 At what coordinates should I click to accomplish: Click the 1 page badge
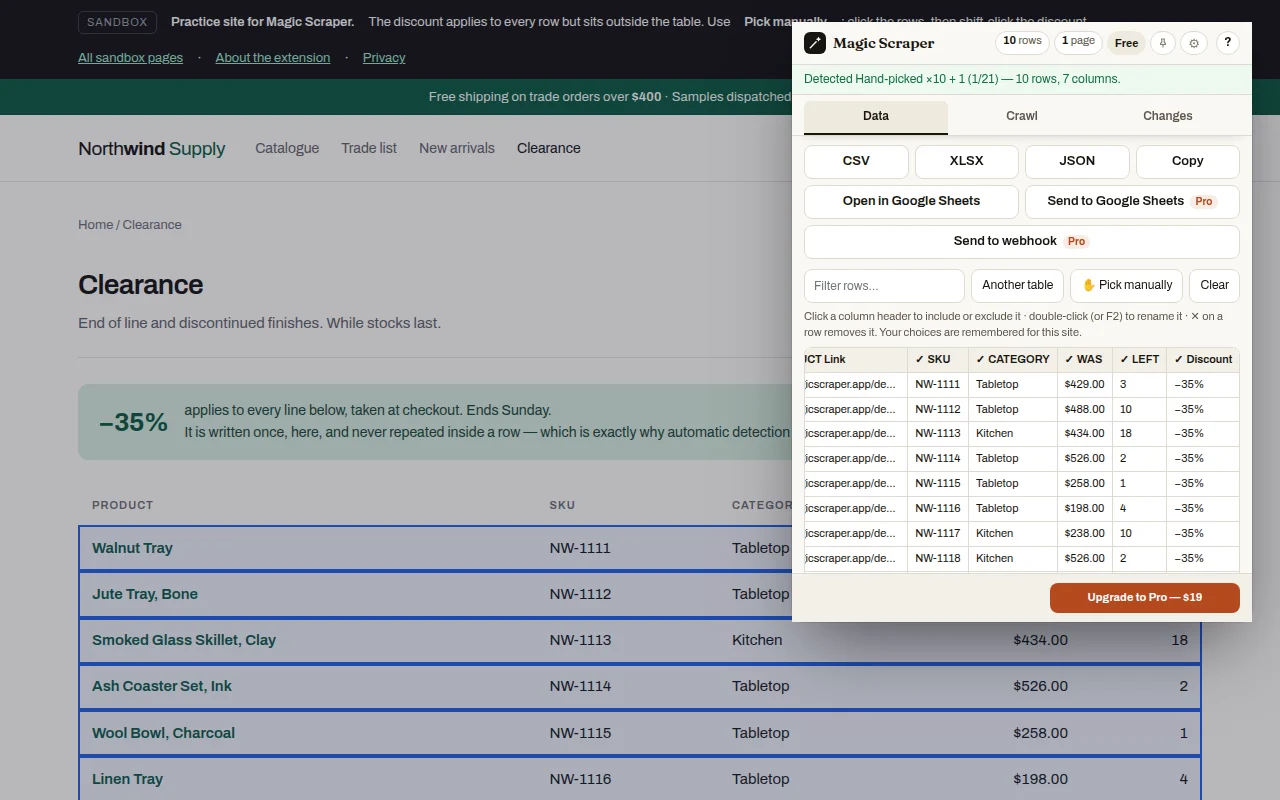pos(1078,41)
